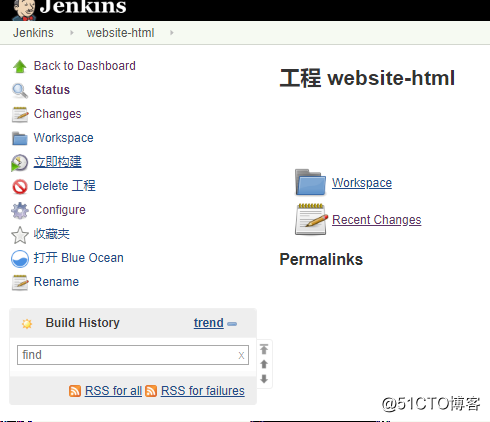Image resolution: width=490 pixels, height=422 pixels.
Task: Click the large Recent Changes notepad icon
Action: (311, 219)
